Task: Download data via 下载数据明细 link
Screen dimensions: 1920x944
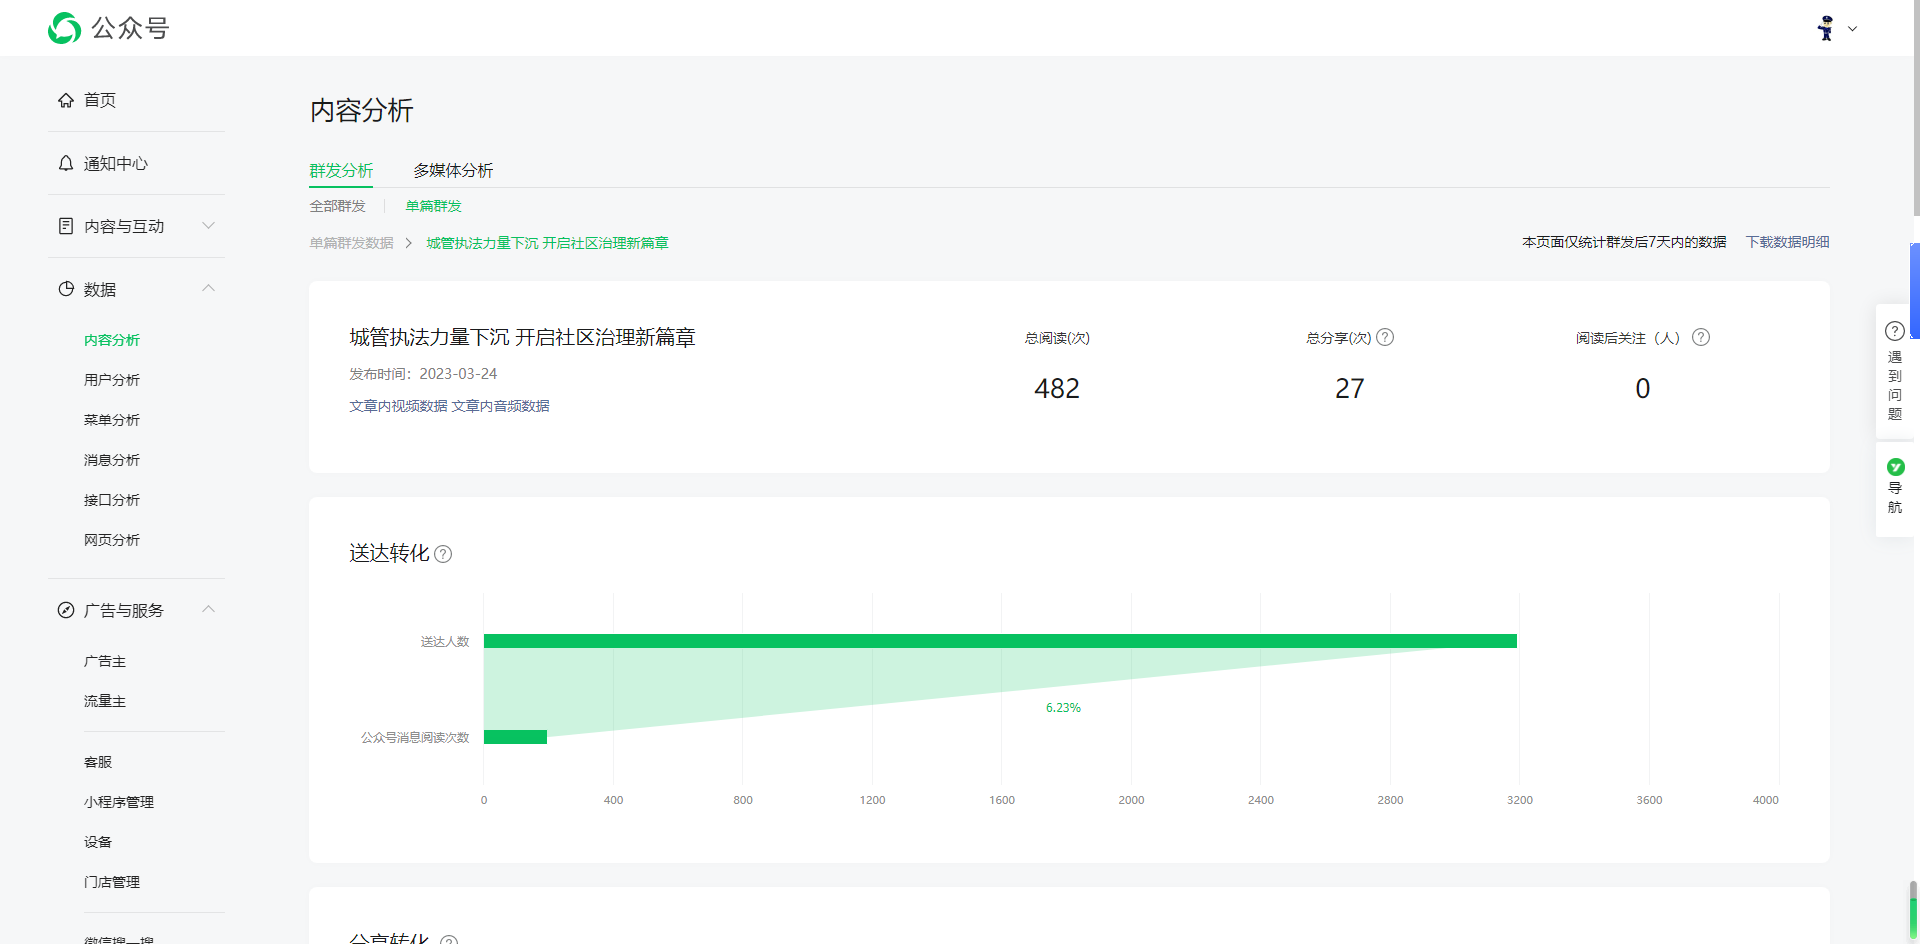Action: pyautogui.click(x=1787, y=242)
